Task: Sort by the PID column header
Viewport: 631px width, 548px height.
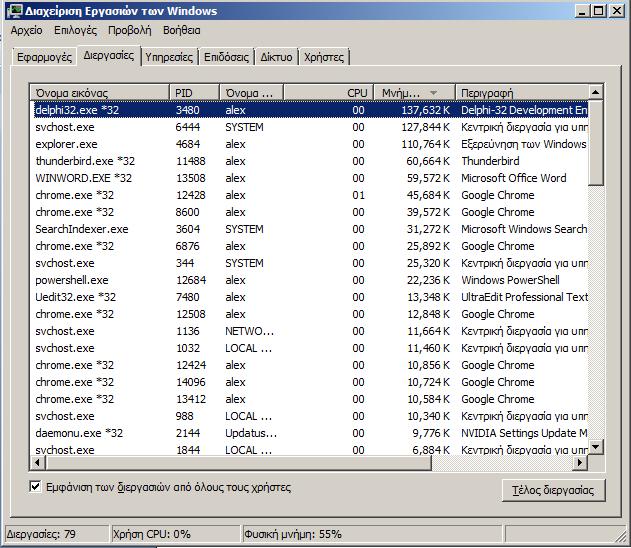Action: pos(194,93)
